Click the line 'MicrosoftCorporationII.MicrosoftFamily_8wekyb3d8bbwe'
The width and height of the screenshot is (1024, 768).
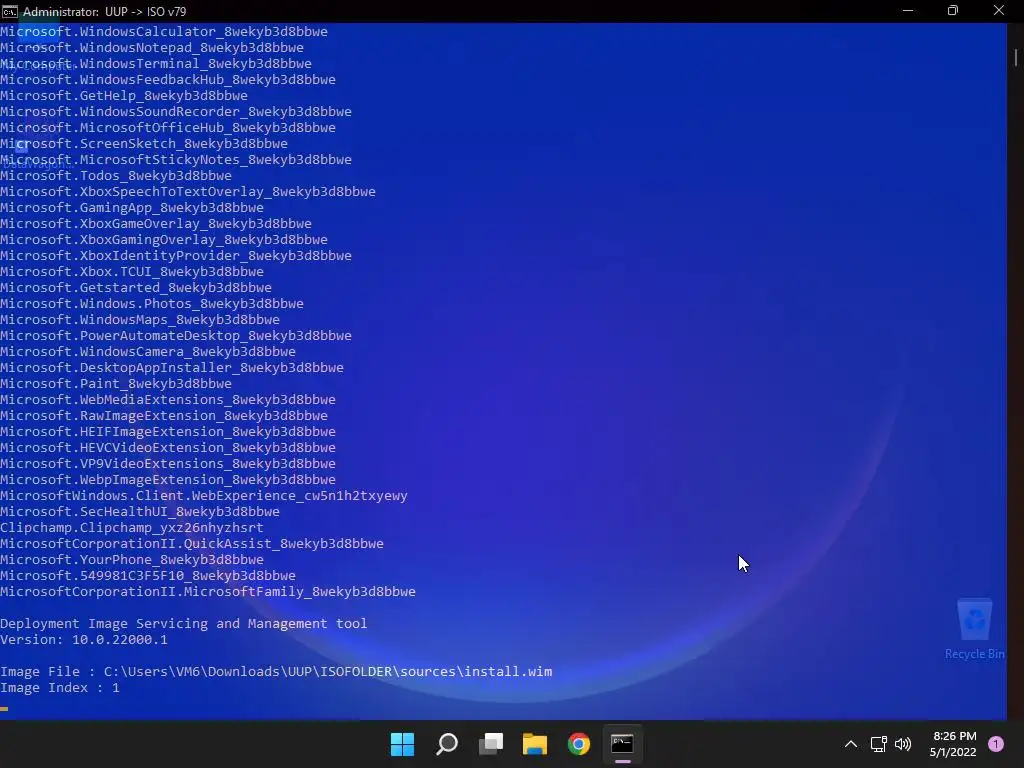point(208,592)
